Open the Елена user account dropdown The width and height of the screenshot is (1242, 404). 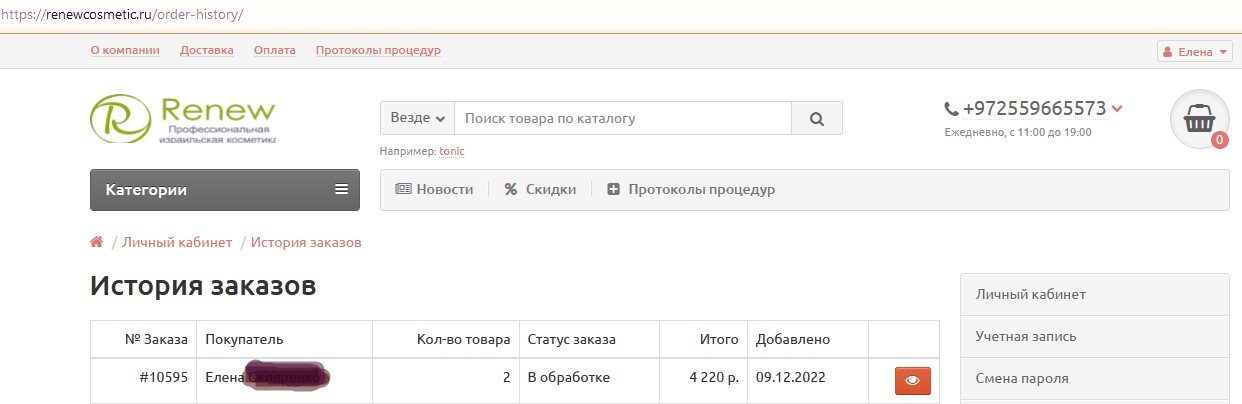pos(1194,52)
